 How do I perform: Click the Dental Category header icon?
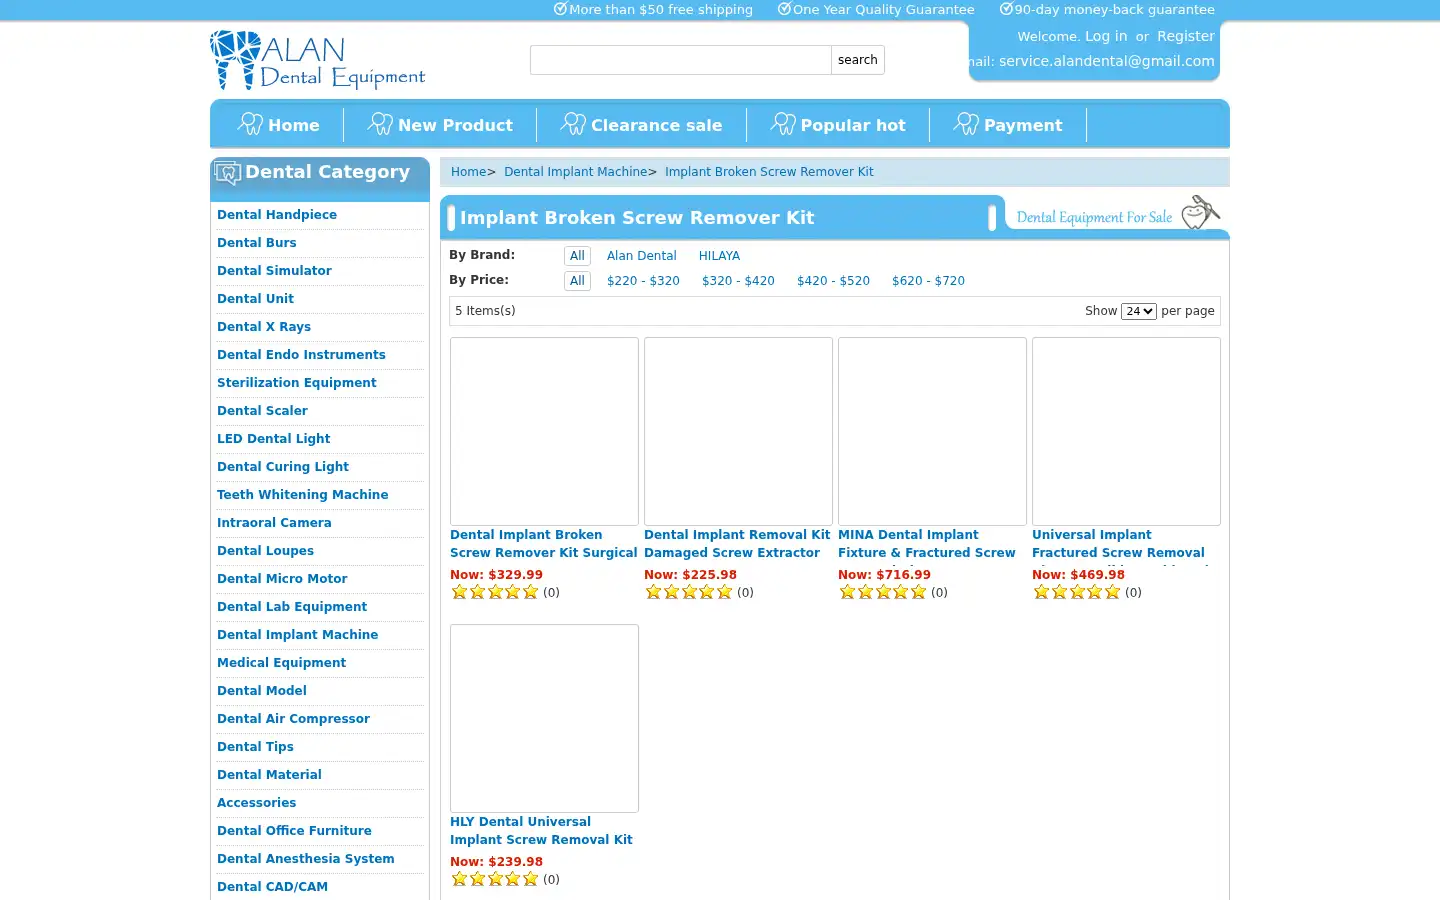pos(227,173)
